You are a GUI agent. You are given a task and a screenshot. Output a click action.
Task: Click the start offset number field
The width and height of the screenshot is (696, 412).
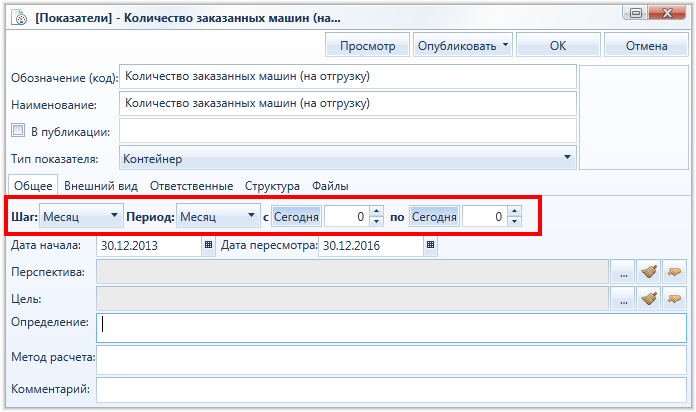click(x=347, y=217)
